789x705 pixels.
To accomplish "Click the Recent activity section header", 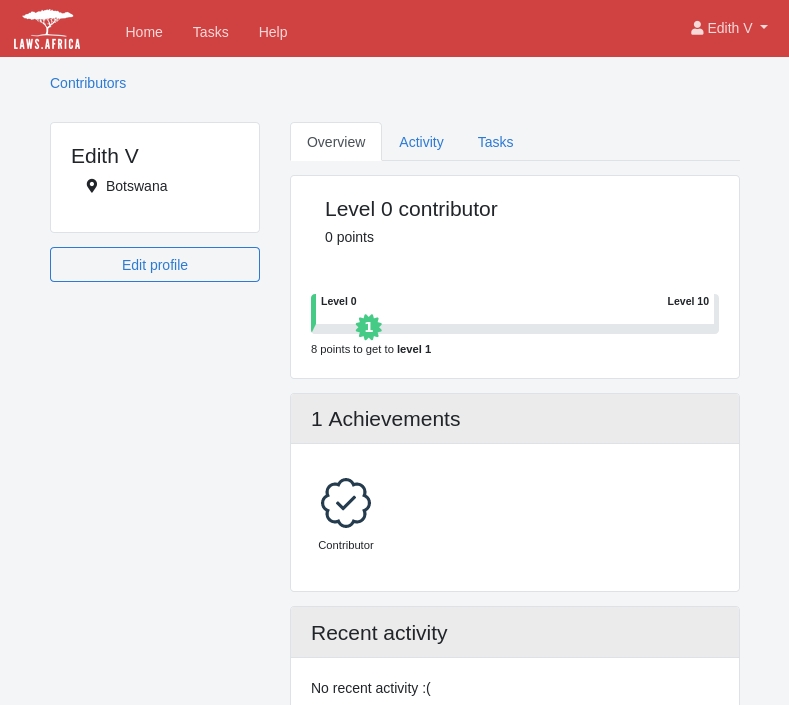I will pyautogui.click(x=379, y=633).
